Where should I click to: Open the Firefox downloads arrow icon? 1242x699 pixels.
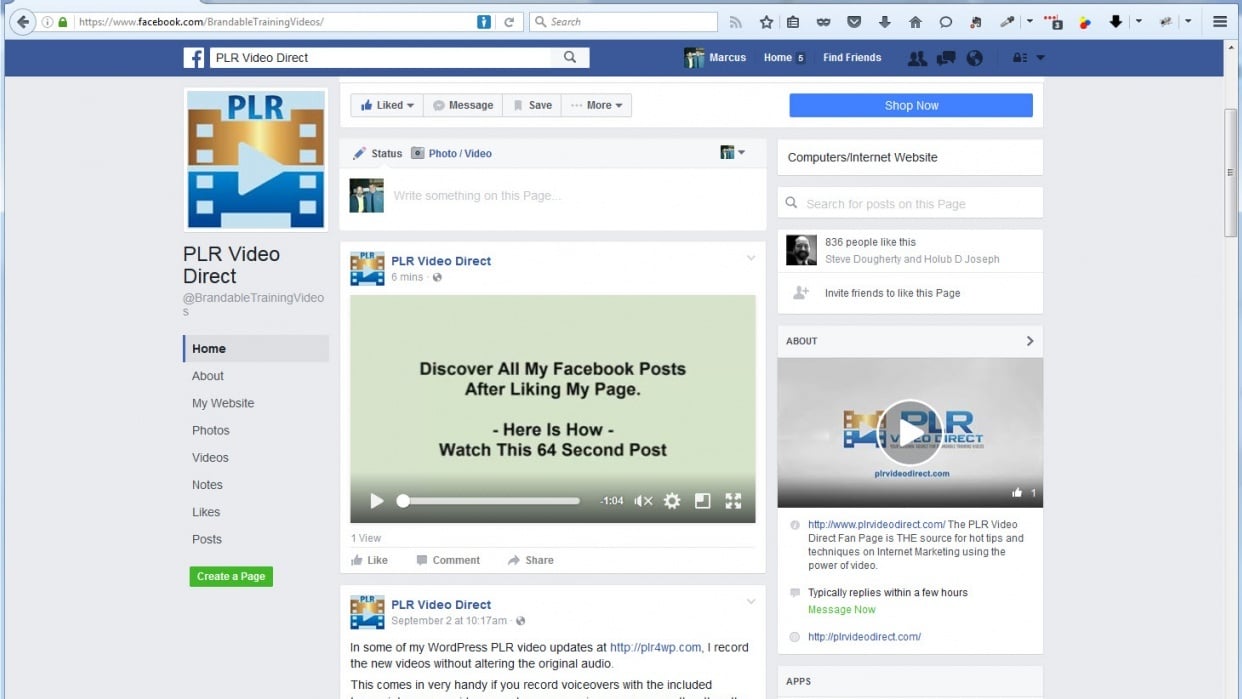coord(884,22)
